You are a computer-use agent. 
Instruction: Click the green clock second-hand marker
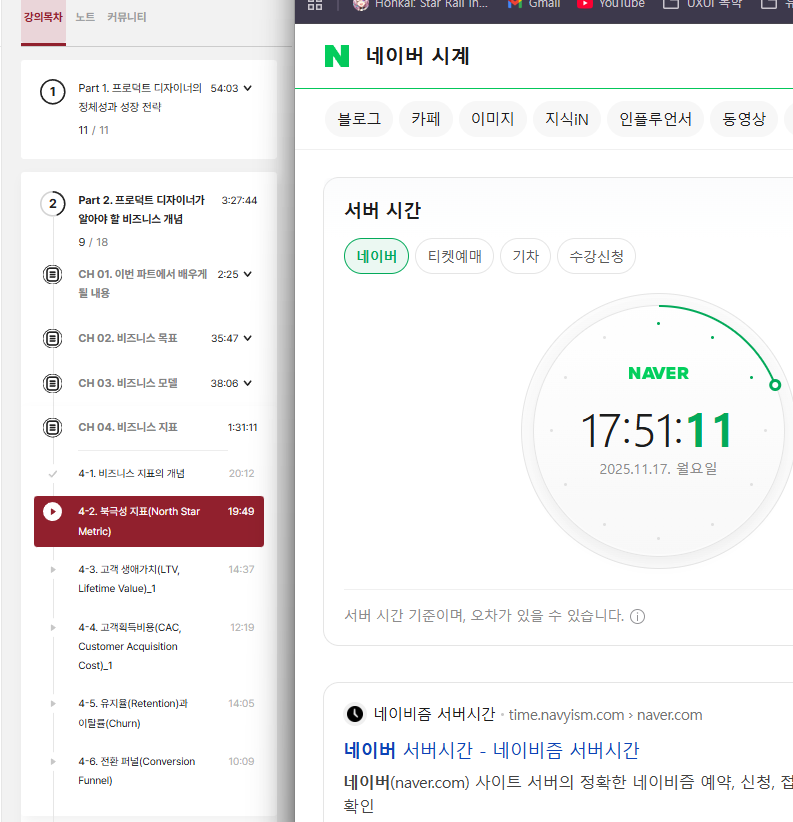(775, 385)
